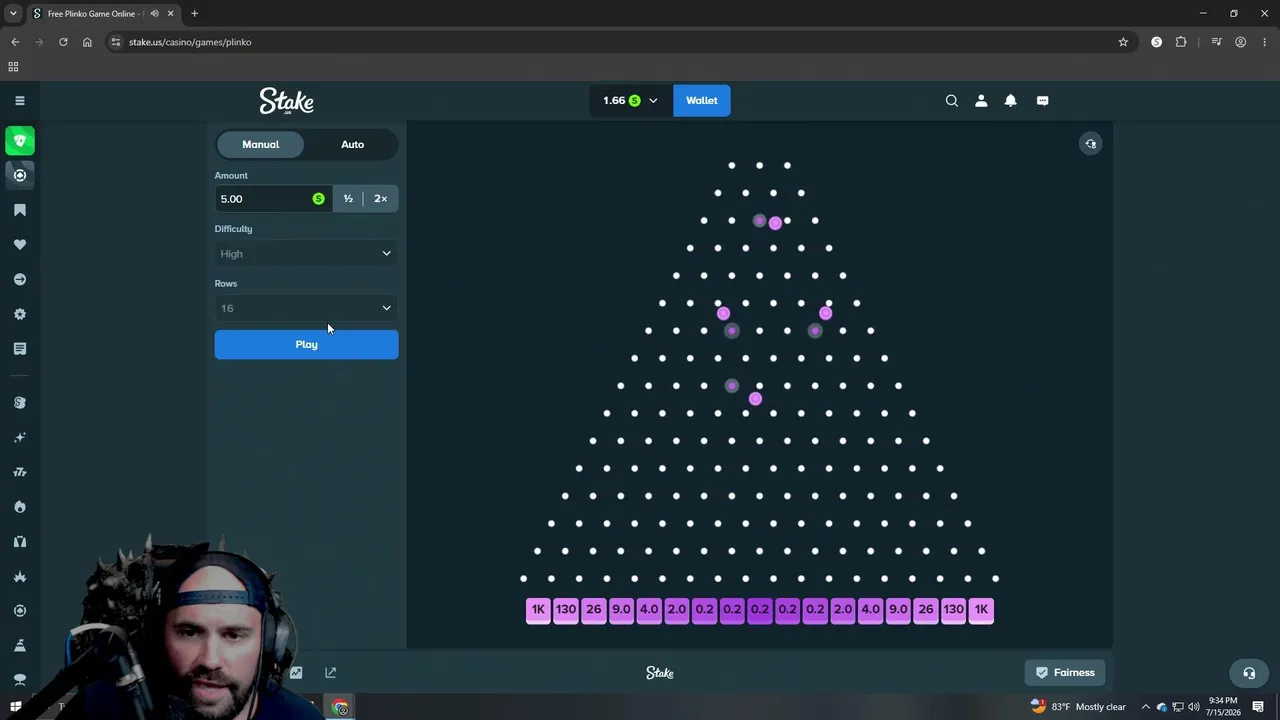
Task: Open browser media controls icon
Action: pyautogui.click(x=1216, y=42)
